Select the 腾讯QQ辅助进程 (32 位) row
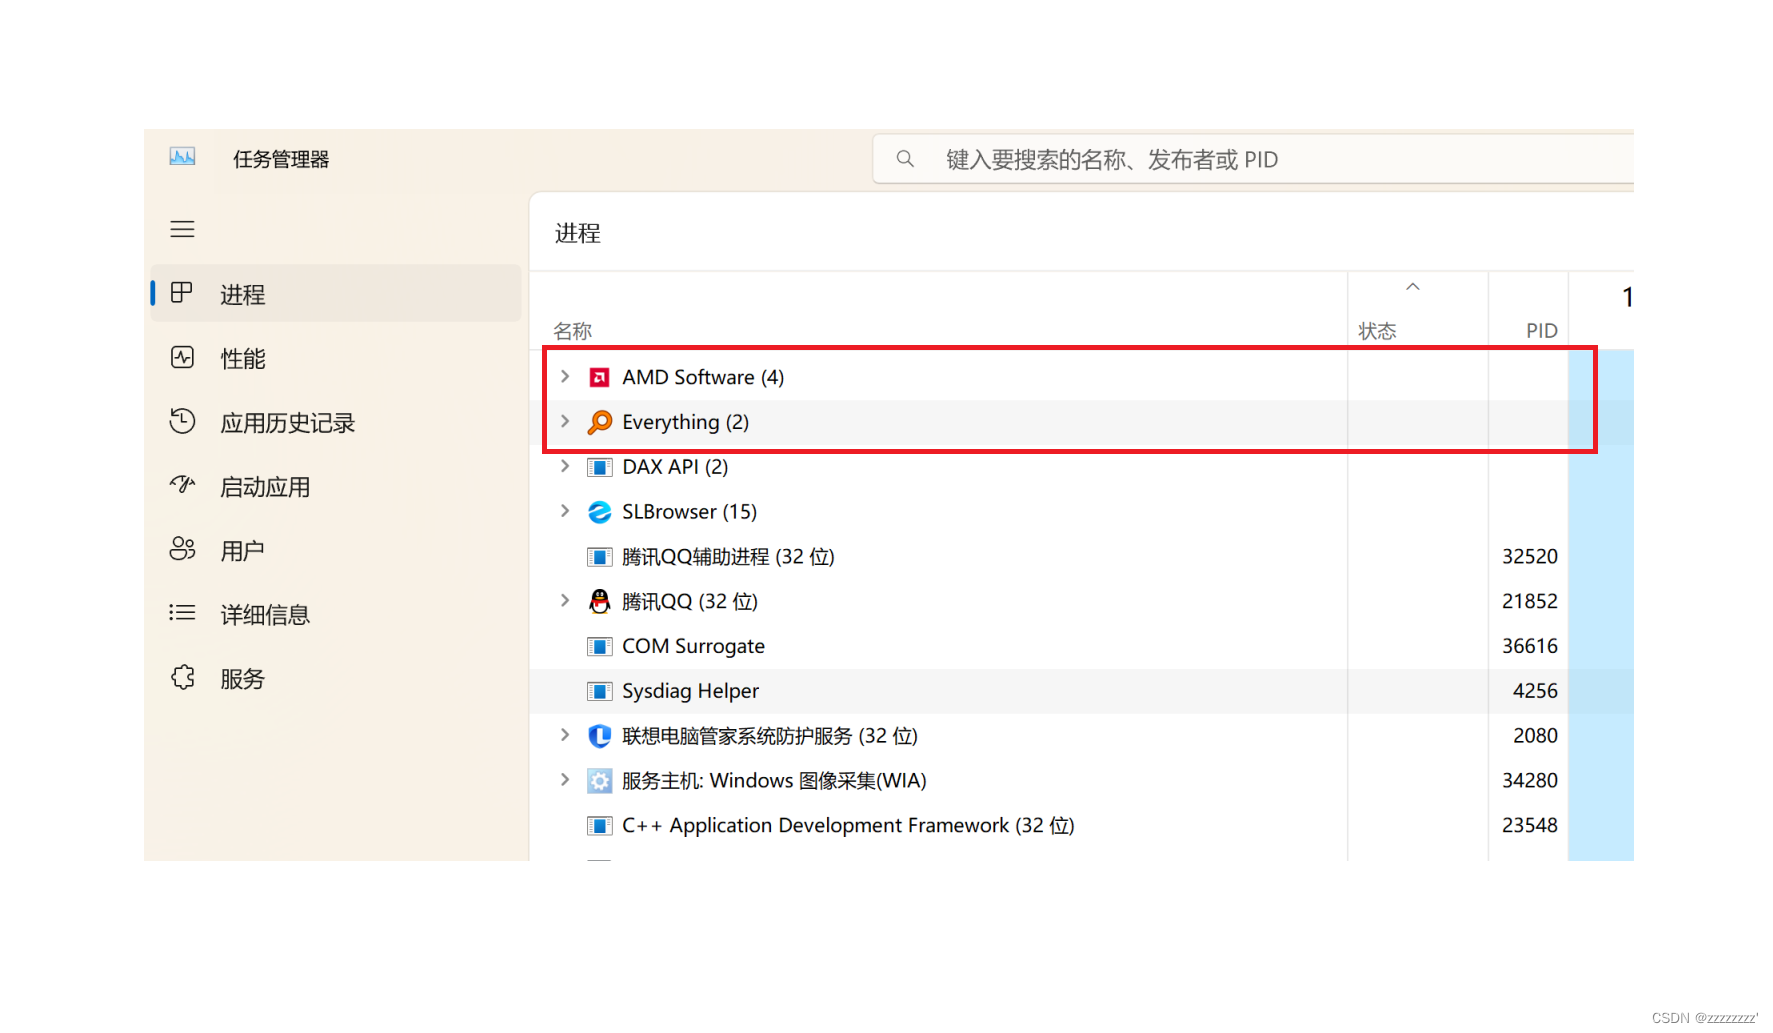The image size is (1773, 1033). point(1081,557)
